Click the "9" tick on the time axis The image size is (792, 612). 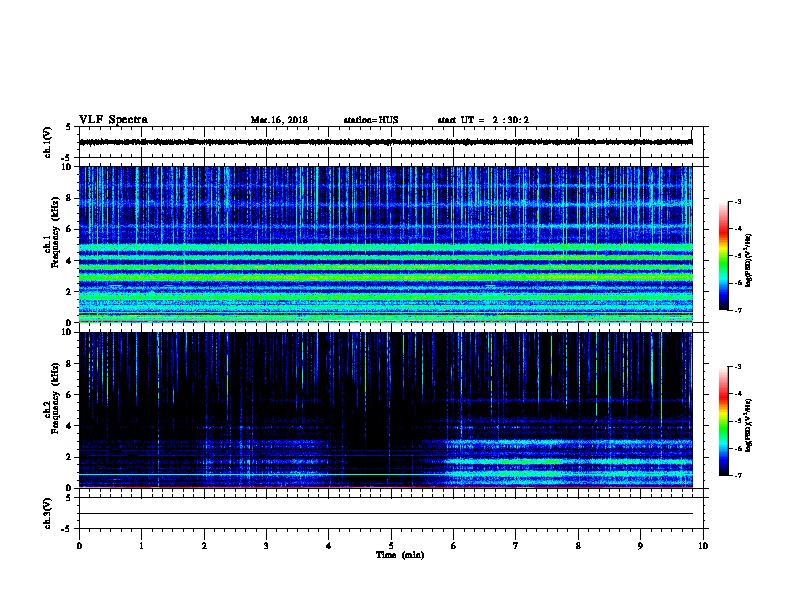[640, 545]
